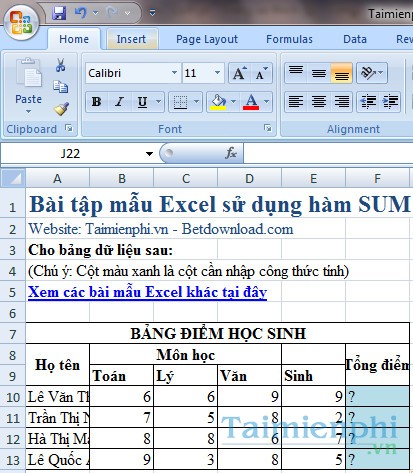Image resolution: width=413 pixels, height=473 pixels.
Task: Open the Font dialog launcher
Action: tap(268, 128)
